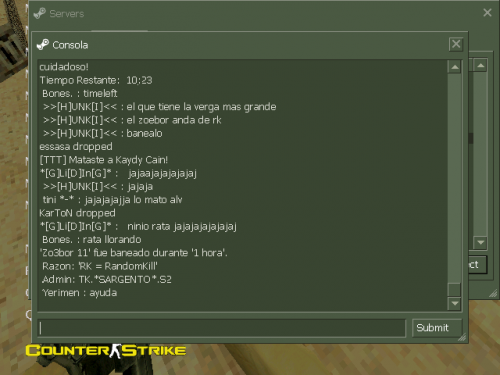This screenshot has width=500, height=375.
Task: Close the Consola window
Action: 456,44
